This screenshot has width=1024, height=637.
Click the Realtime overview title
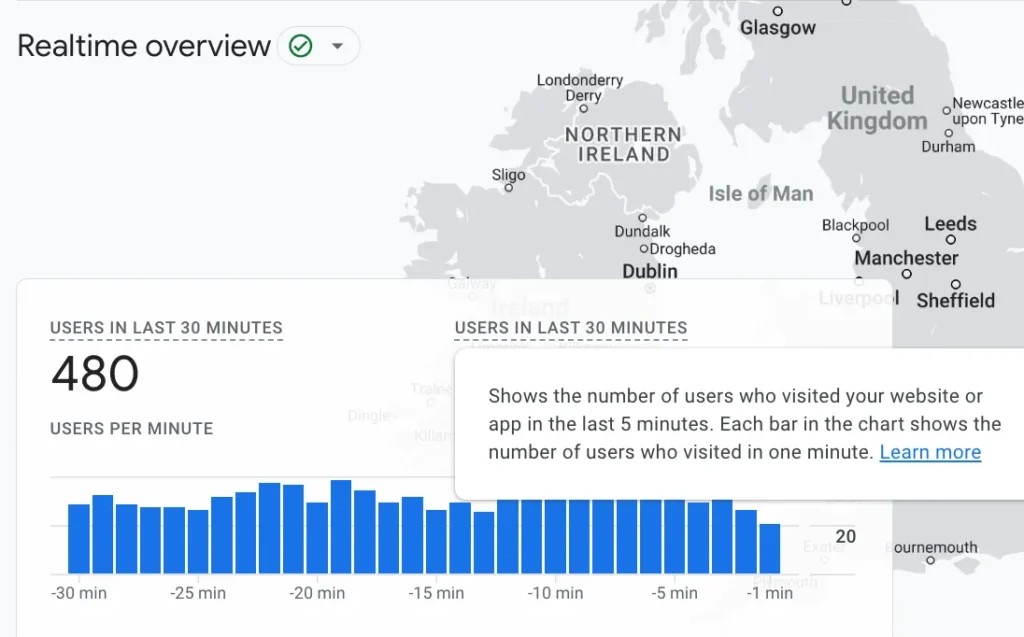pos(144,46)
